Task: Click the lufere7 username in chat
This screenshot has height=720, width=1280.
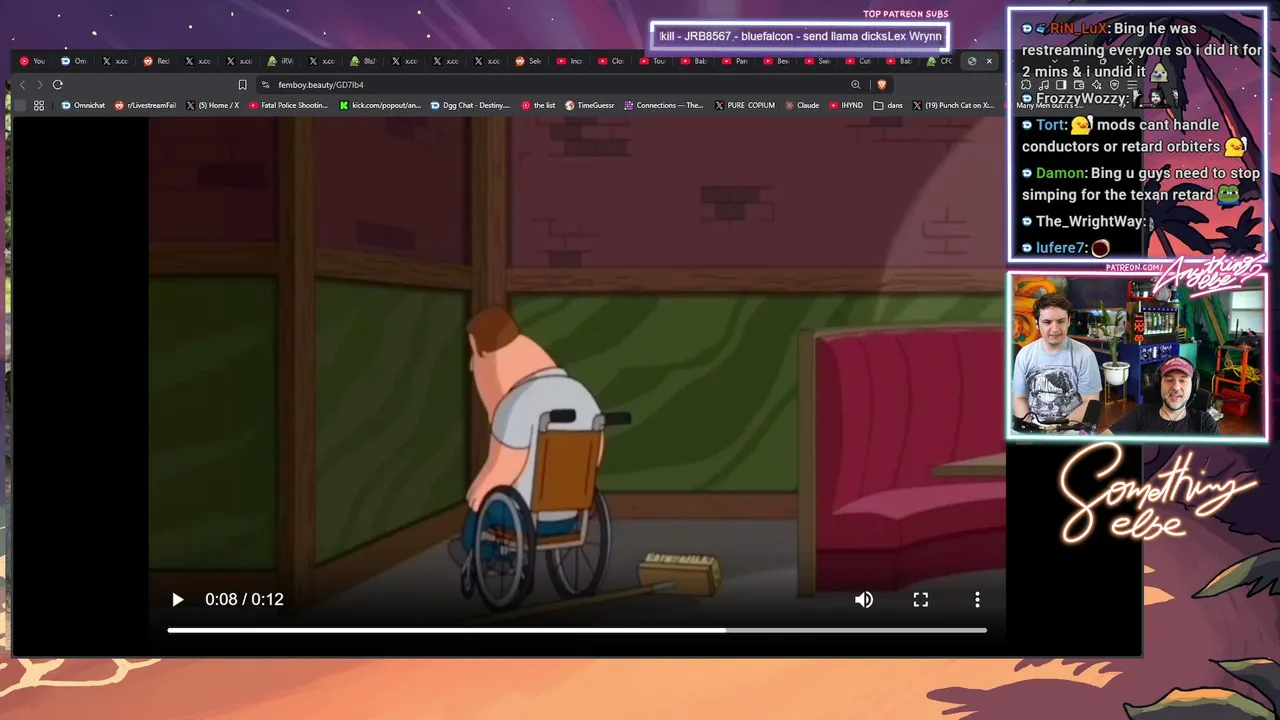Action: coord(1061,248)
